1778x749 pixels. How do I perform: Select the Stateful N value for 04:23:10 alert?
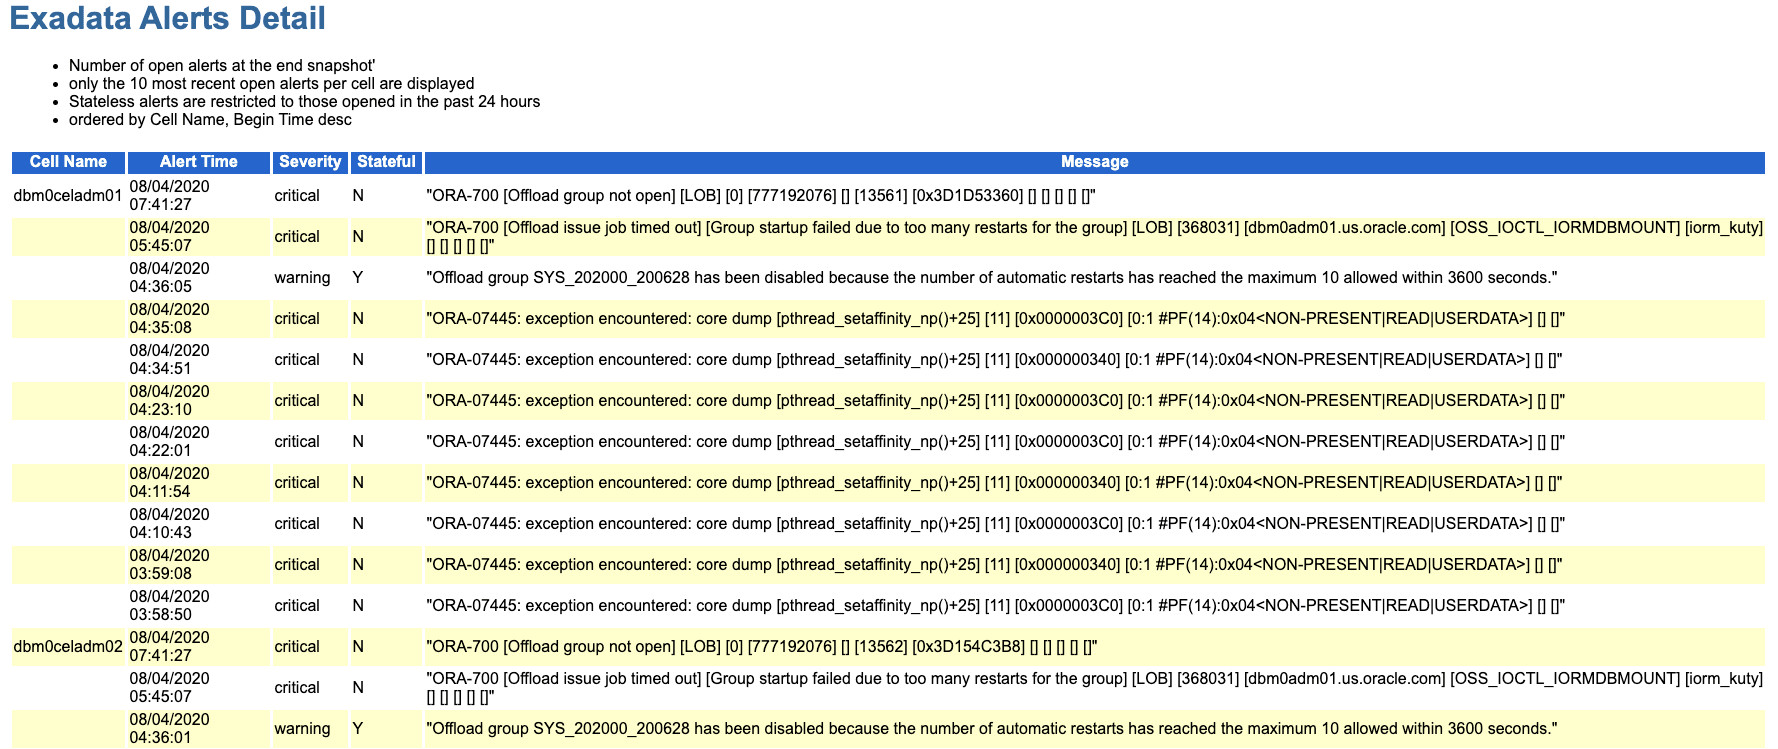coord(358,401)
